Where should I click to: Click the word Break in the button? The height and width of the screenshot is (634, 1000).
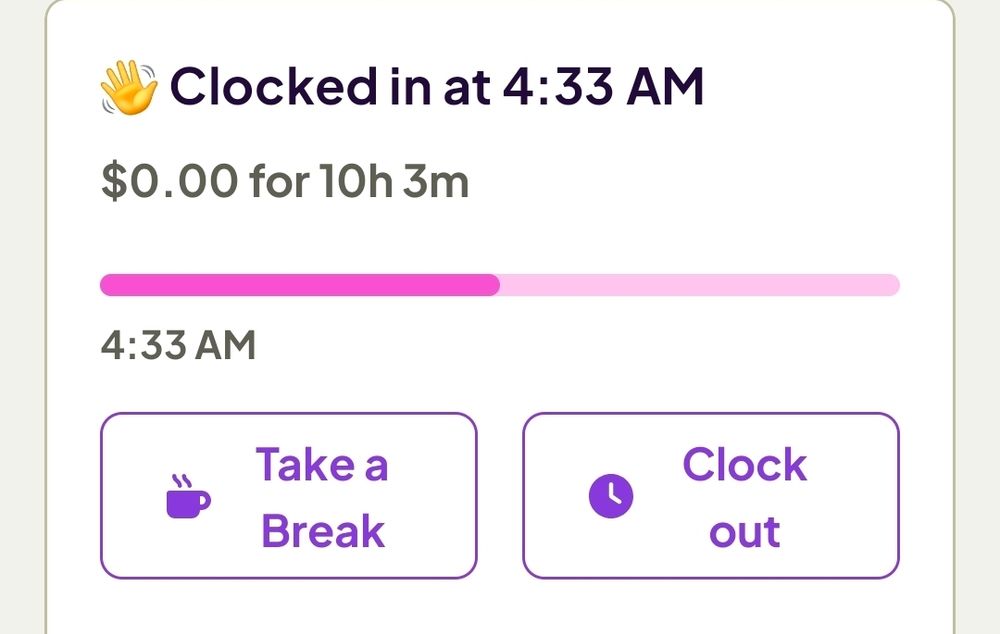[322, 531]
